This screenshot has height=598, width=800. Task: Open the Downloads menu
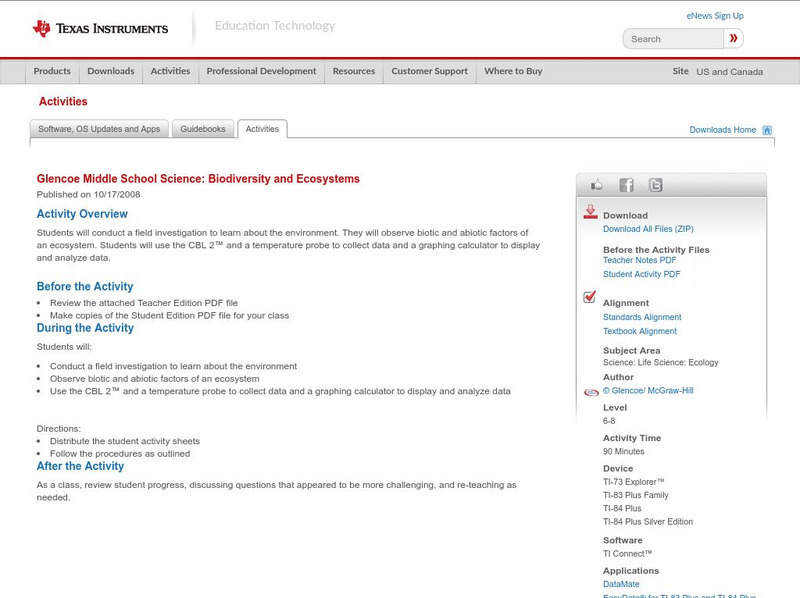[111, 71]
